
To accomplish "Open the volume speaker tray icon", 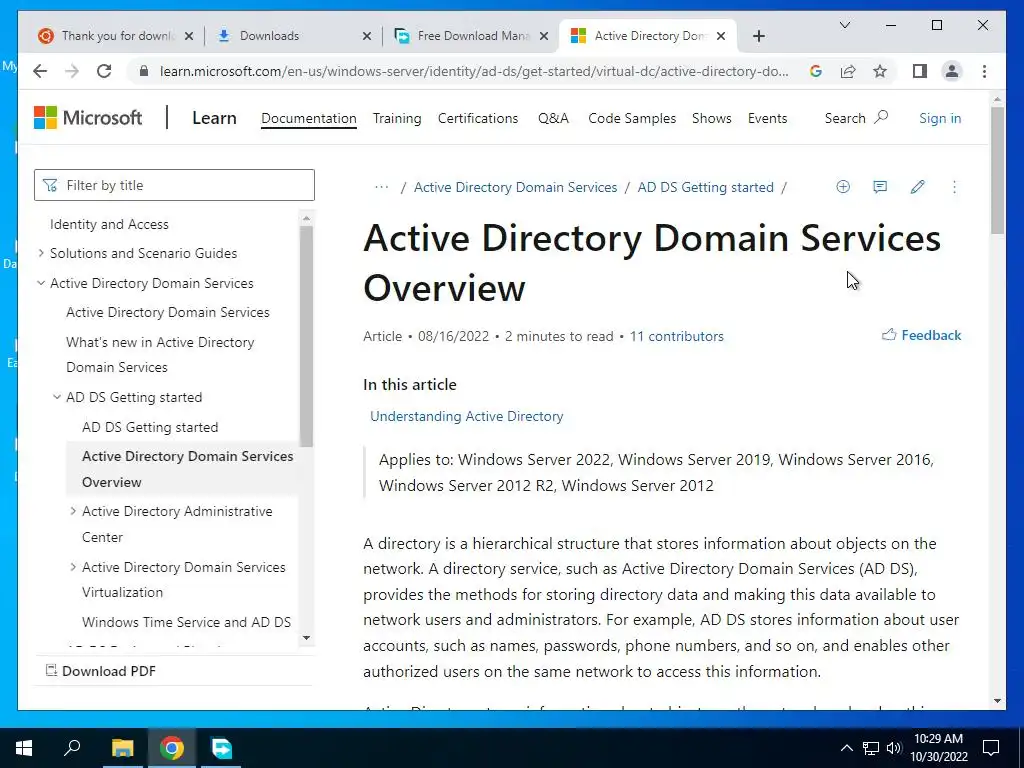I will click(x=894, y=748).
